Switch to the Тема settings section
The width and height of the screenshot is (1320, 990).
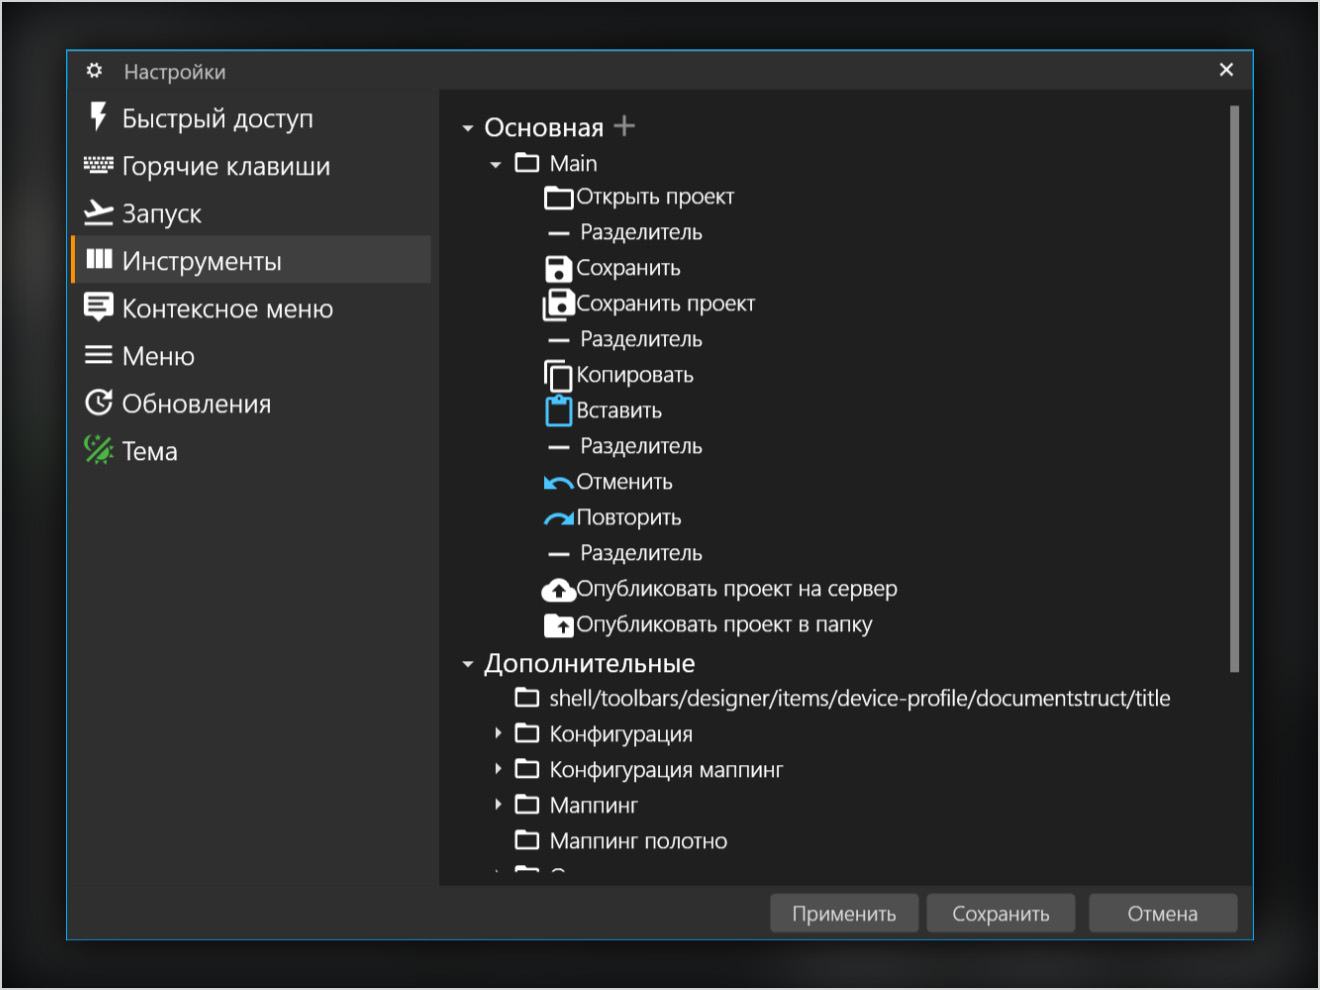(149, 451)
